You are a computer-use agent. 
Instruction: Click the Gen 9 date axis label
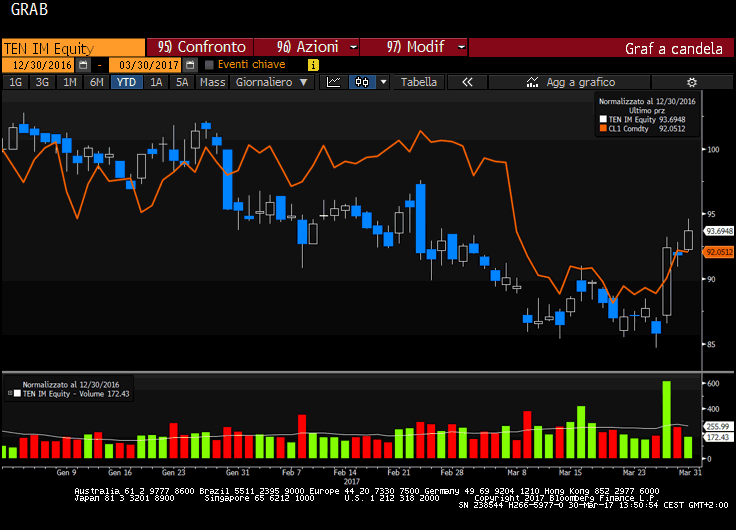(66, 472)
